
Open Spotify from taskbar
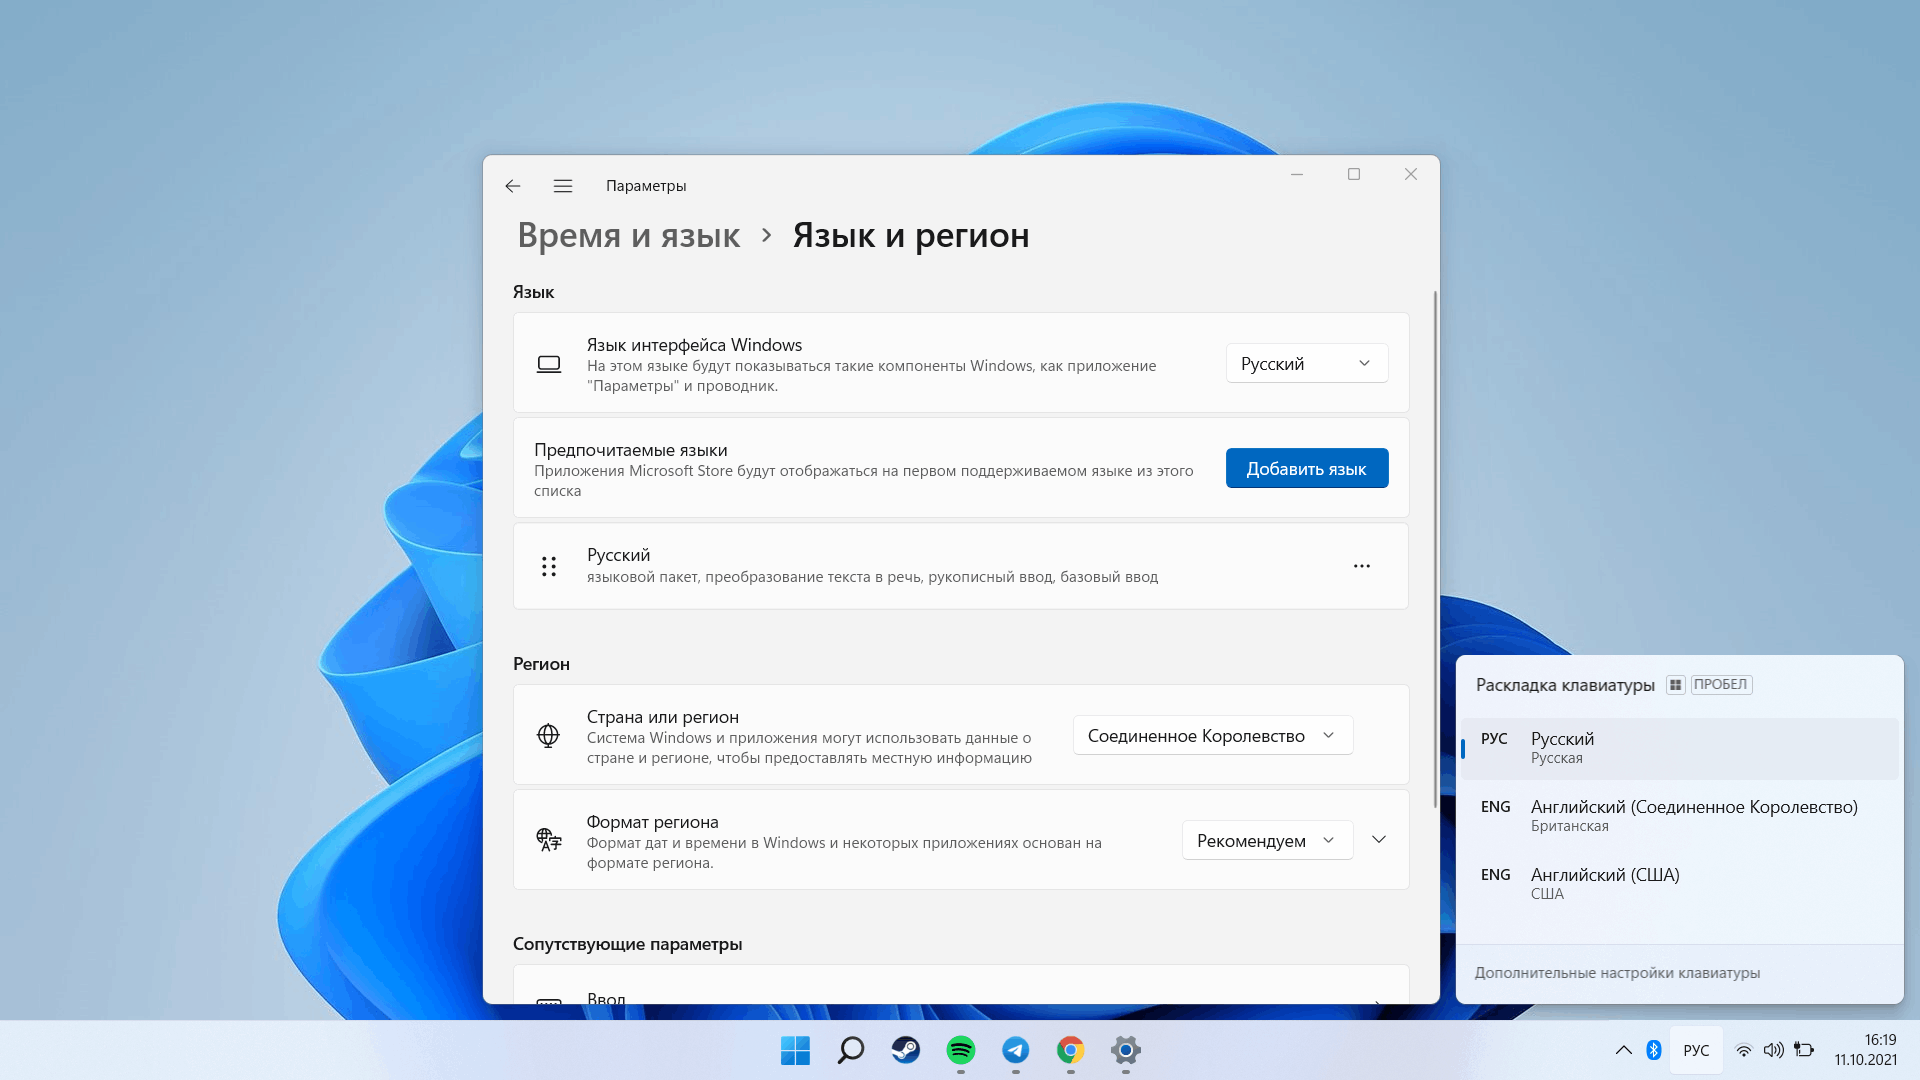click(959, 1050)
